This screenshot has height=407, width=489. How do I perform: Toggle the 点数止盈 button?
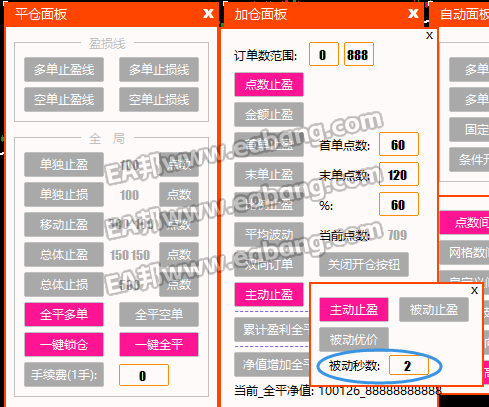[269, 84]
